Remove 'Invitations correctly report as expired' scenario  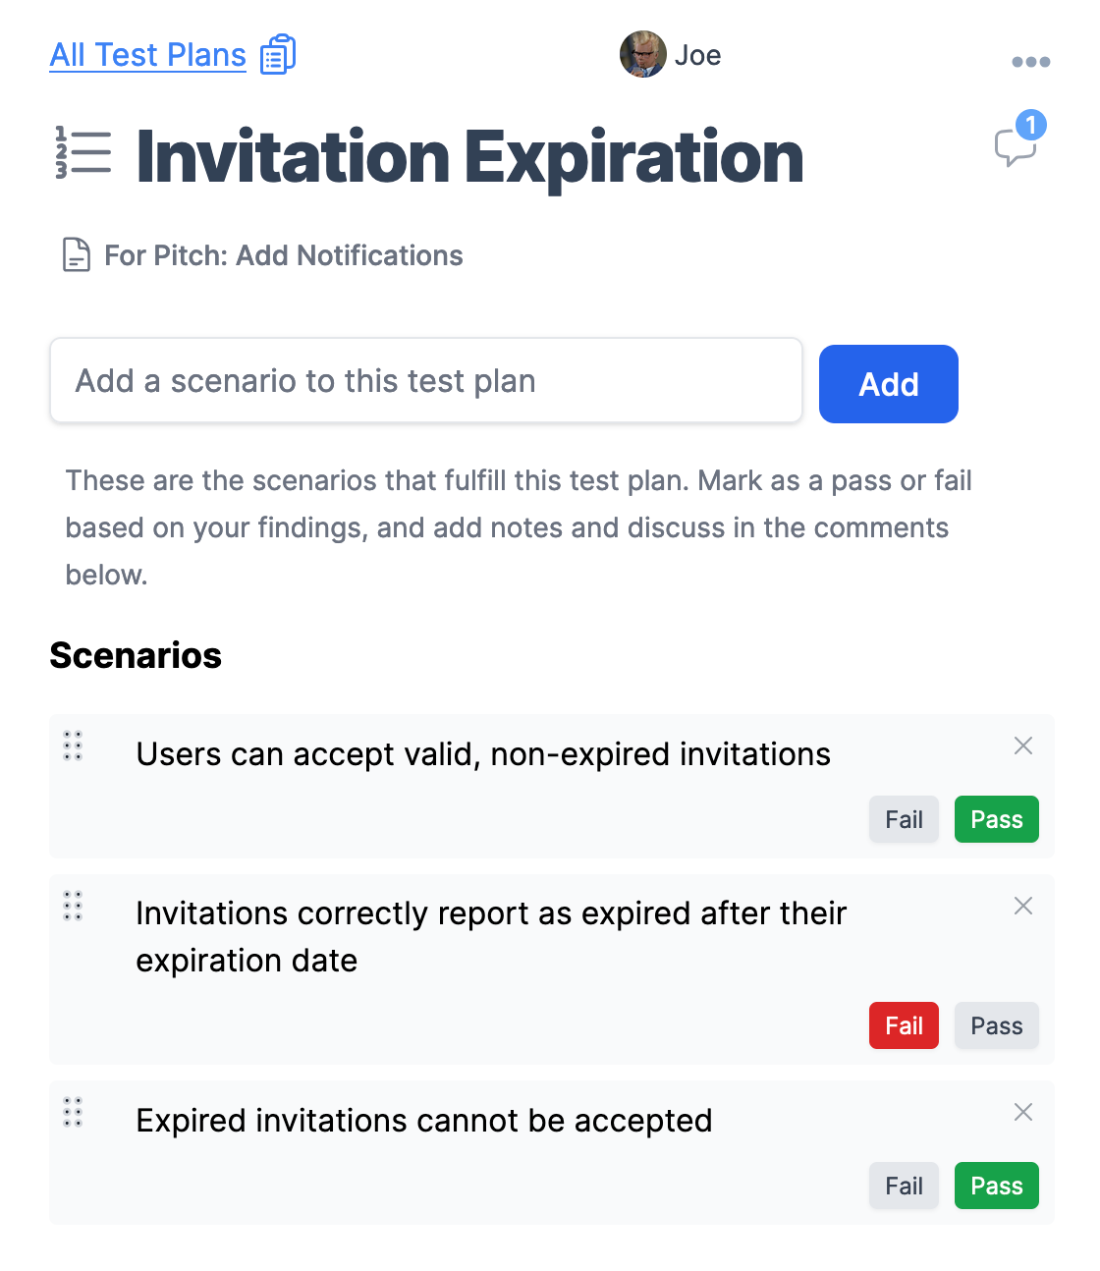(1023, 906)
